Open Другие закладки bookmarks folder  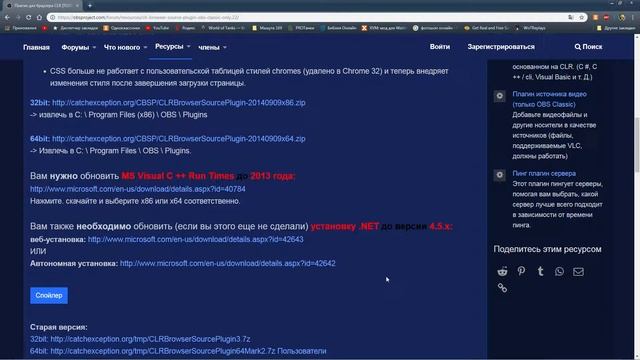point(616,28)
